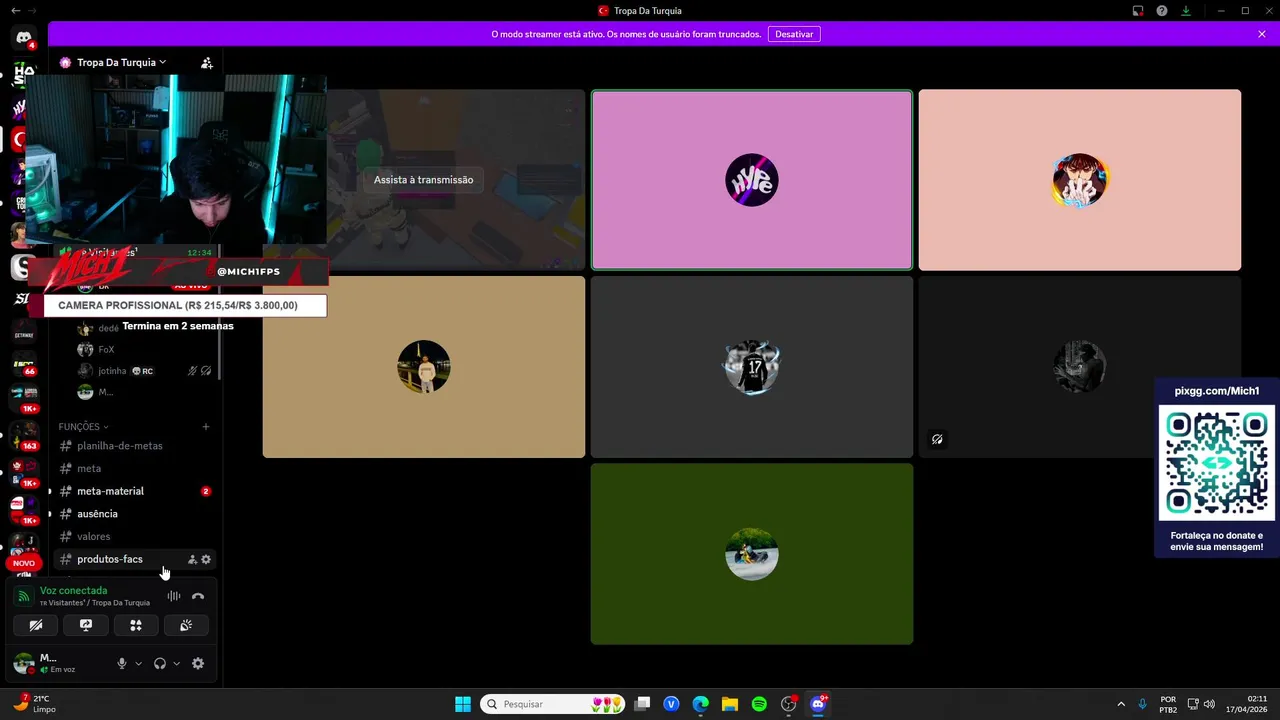Open Windows Start menu
This screenshot has height=720, width=1280.
click(463, 704)
